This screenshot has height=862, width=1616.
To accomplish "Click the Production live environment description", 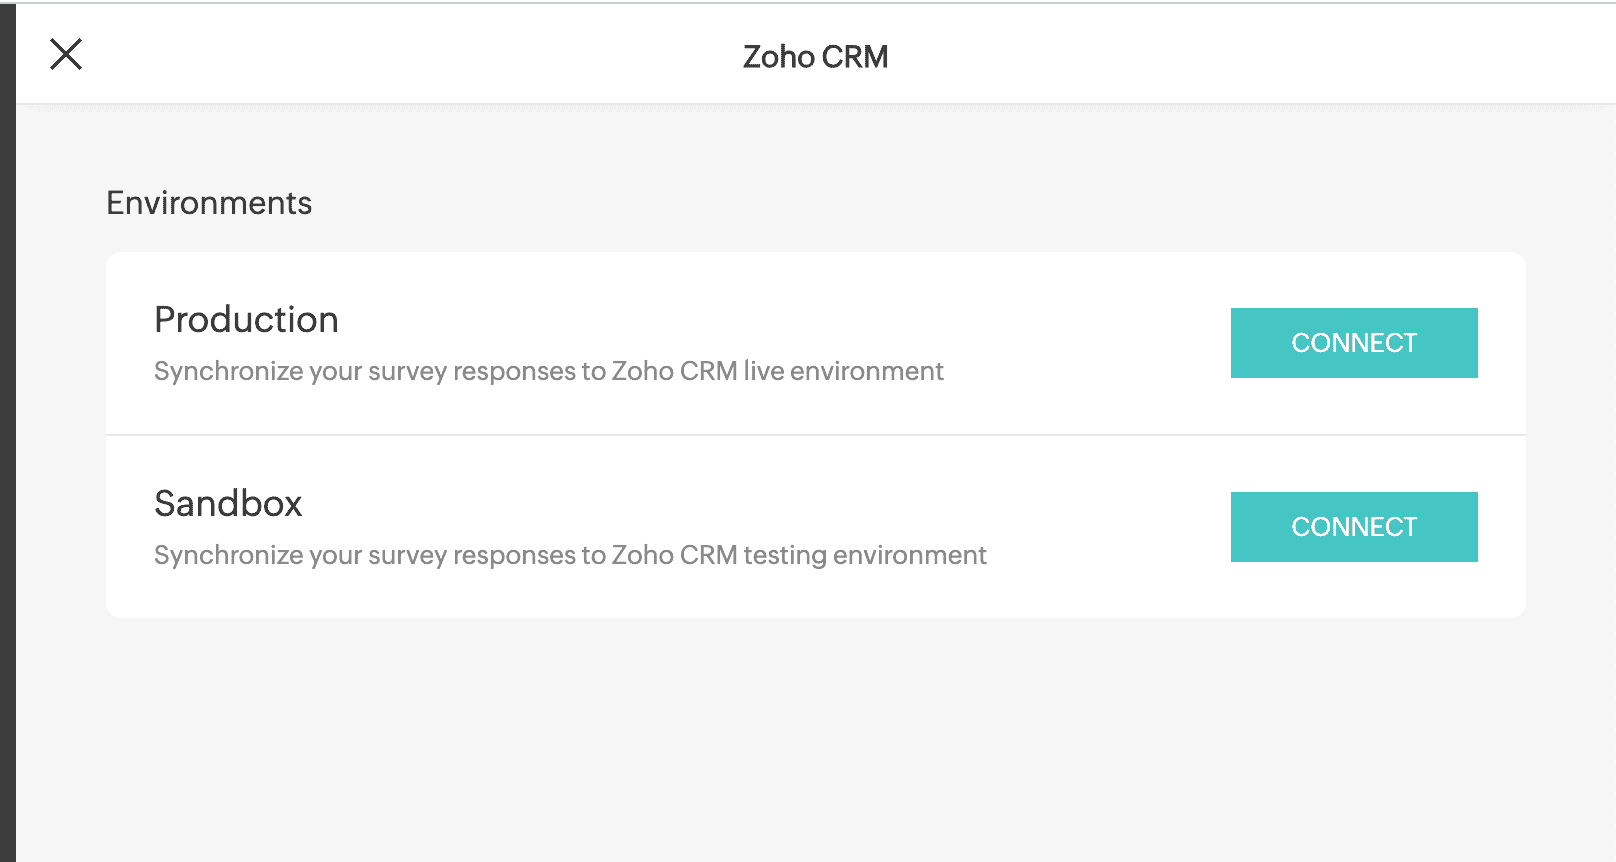I will 548,371.
